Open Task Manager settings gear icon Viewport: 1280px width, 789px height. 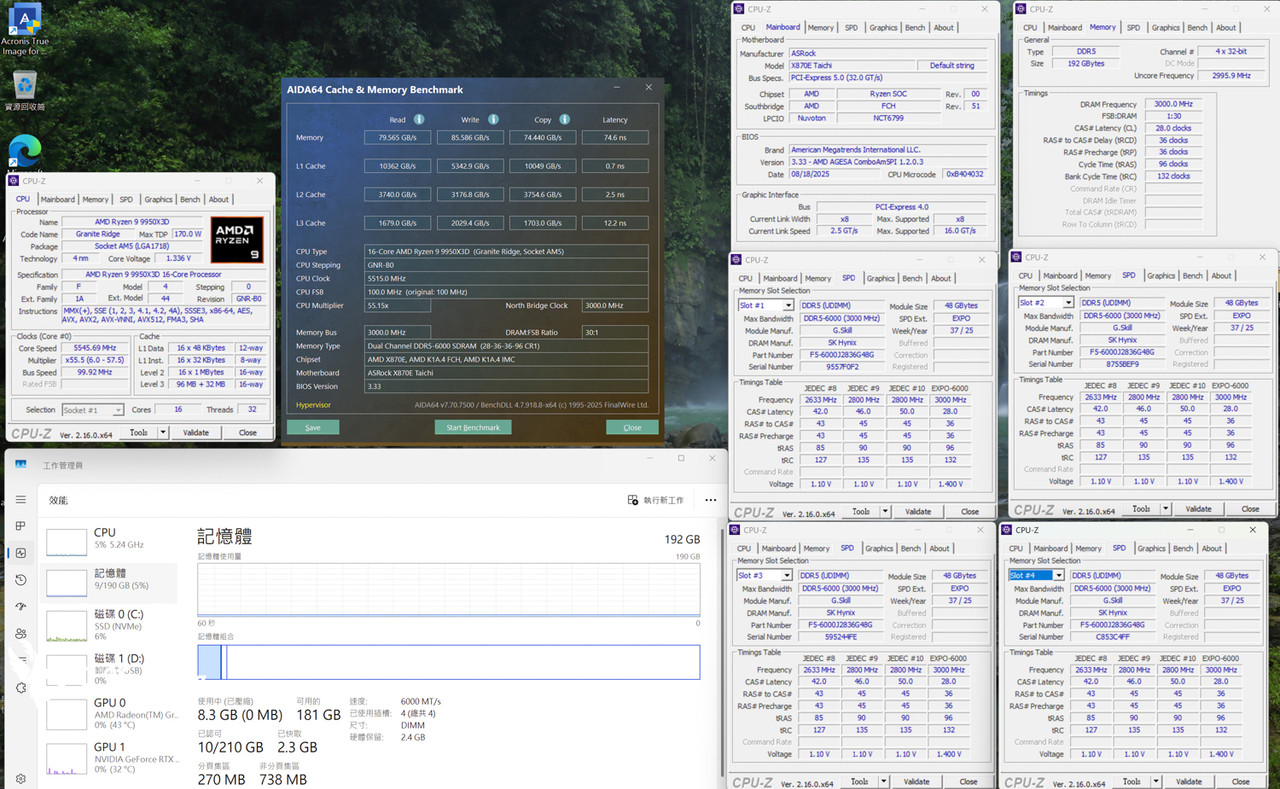click(x=21, y=779)
